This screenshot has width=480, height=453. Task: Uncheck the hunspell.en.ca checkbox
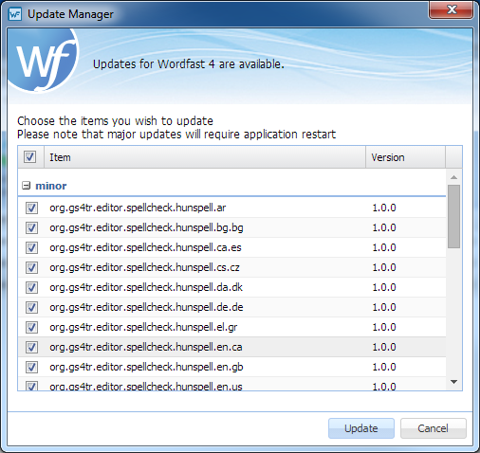click(32, 347)
